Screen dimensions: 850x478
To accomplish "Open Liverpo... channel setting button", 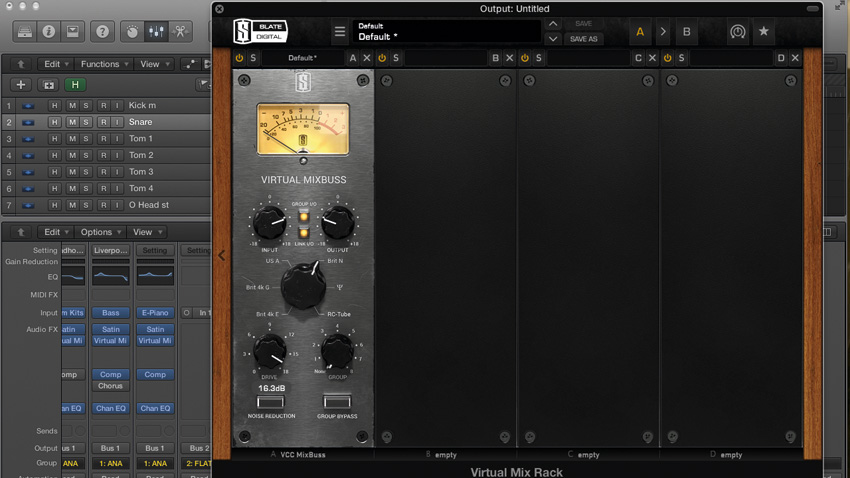I will pyautogui.click(x=111, y=250).
